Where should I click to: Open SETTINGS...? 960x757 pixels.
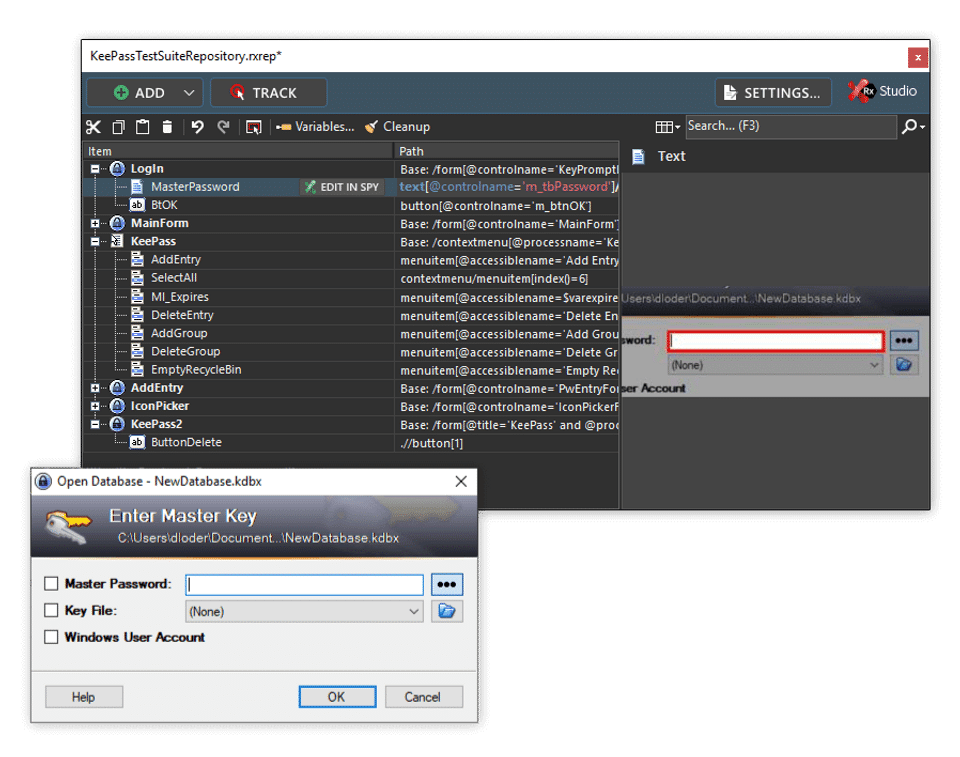click(x=773, y=93)
